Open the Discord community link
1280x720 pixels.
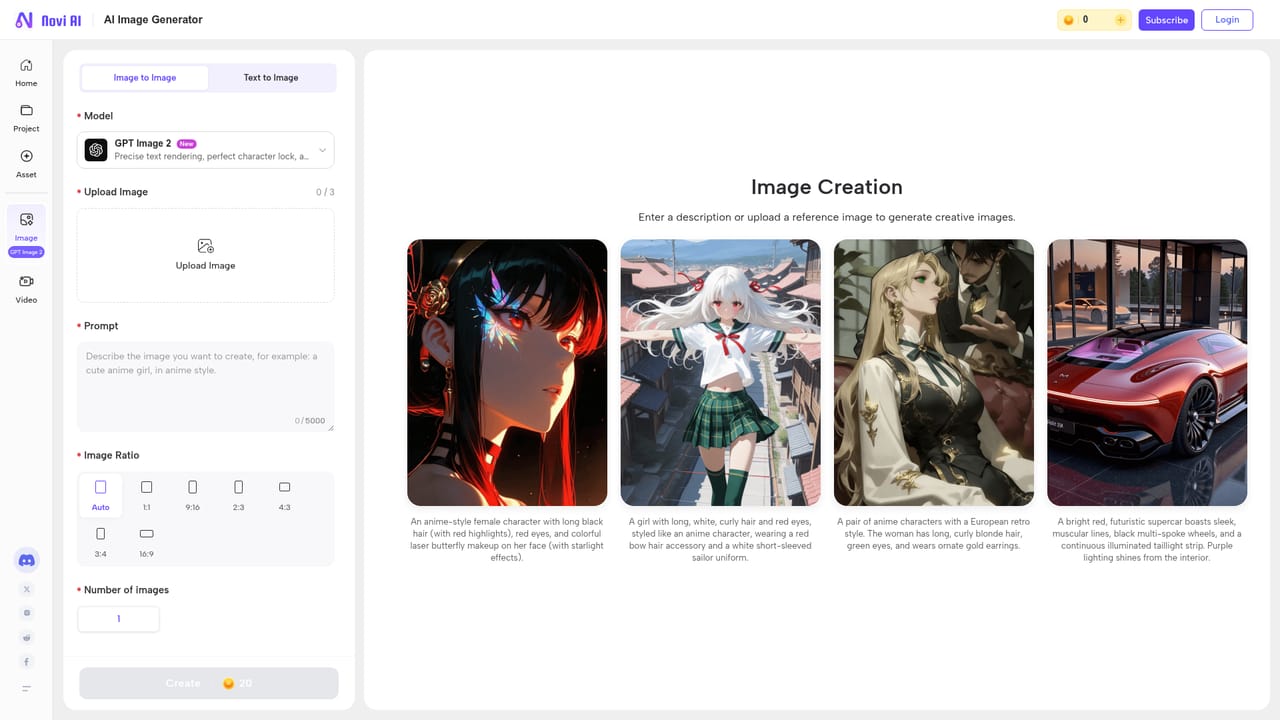(27, 561)
